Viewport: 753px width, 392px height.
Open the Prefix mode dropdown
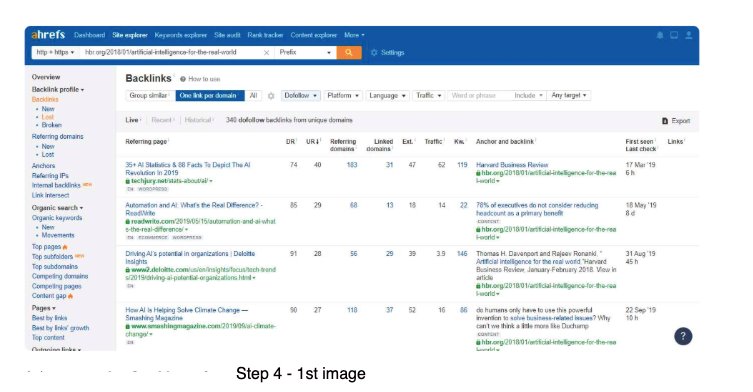pyautogui.click(x=305, y=52)
